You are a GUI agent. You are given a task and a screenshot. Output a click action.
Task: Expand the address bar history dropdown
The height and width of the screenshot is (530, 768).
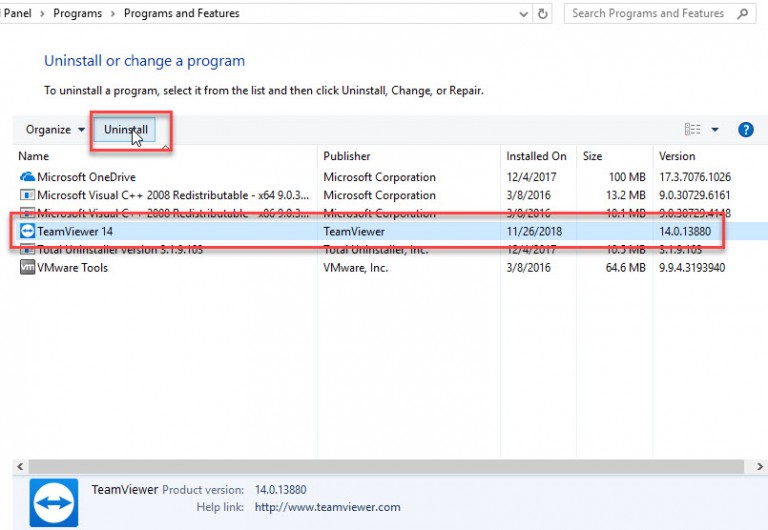523,14
